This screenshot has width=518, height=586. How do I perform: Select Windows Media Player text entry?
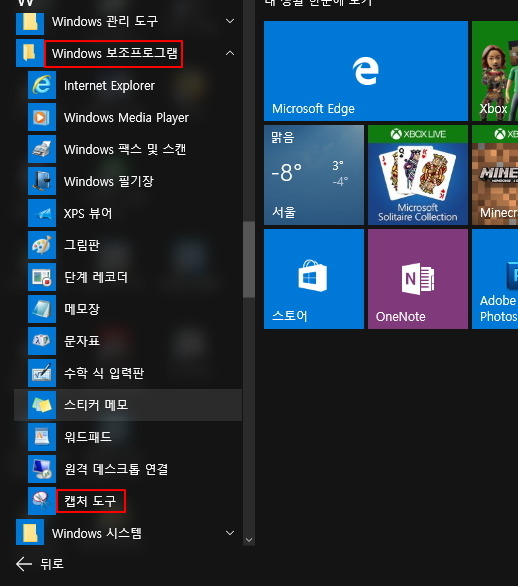point(126,118)
